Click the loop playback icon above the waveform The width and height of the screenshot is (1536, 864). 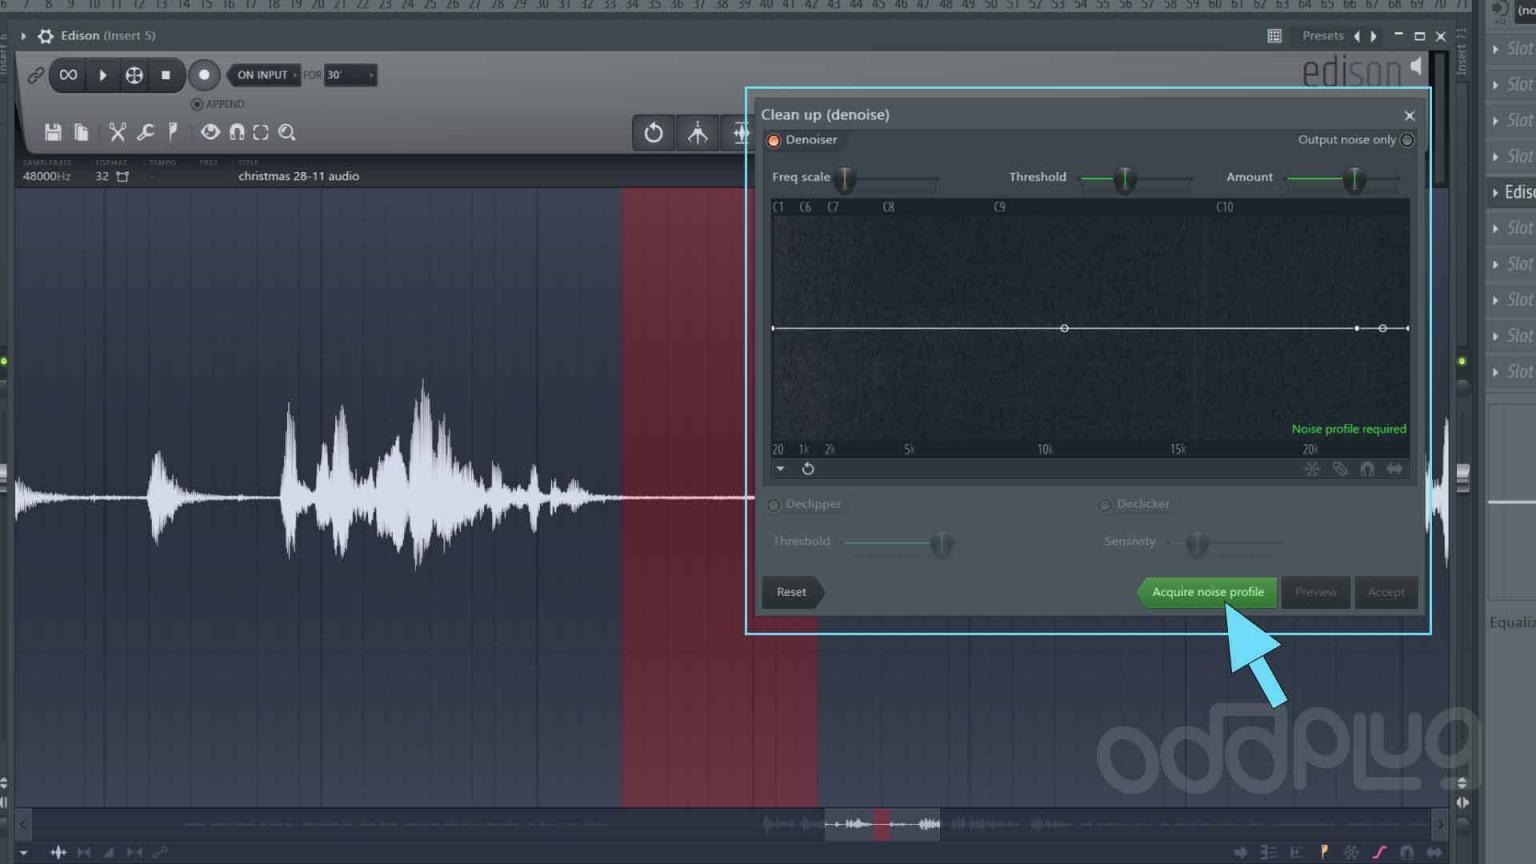[x=653, y=132]
